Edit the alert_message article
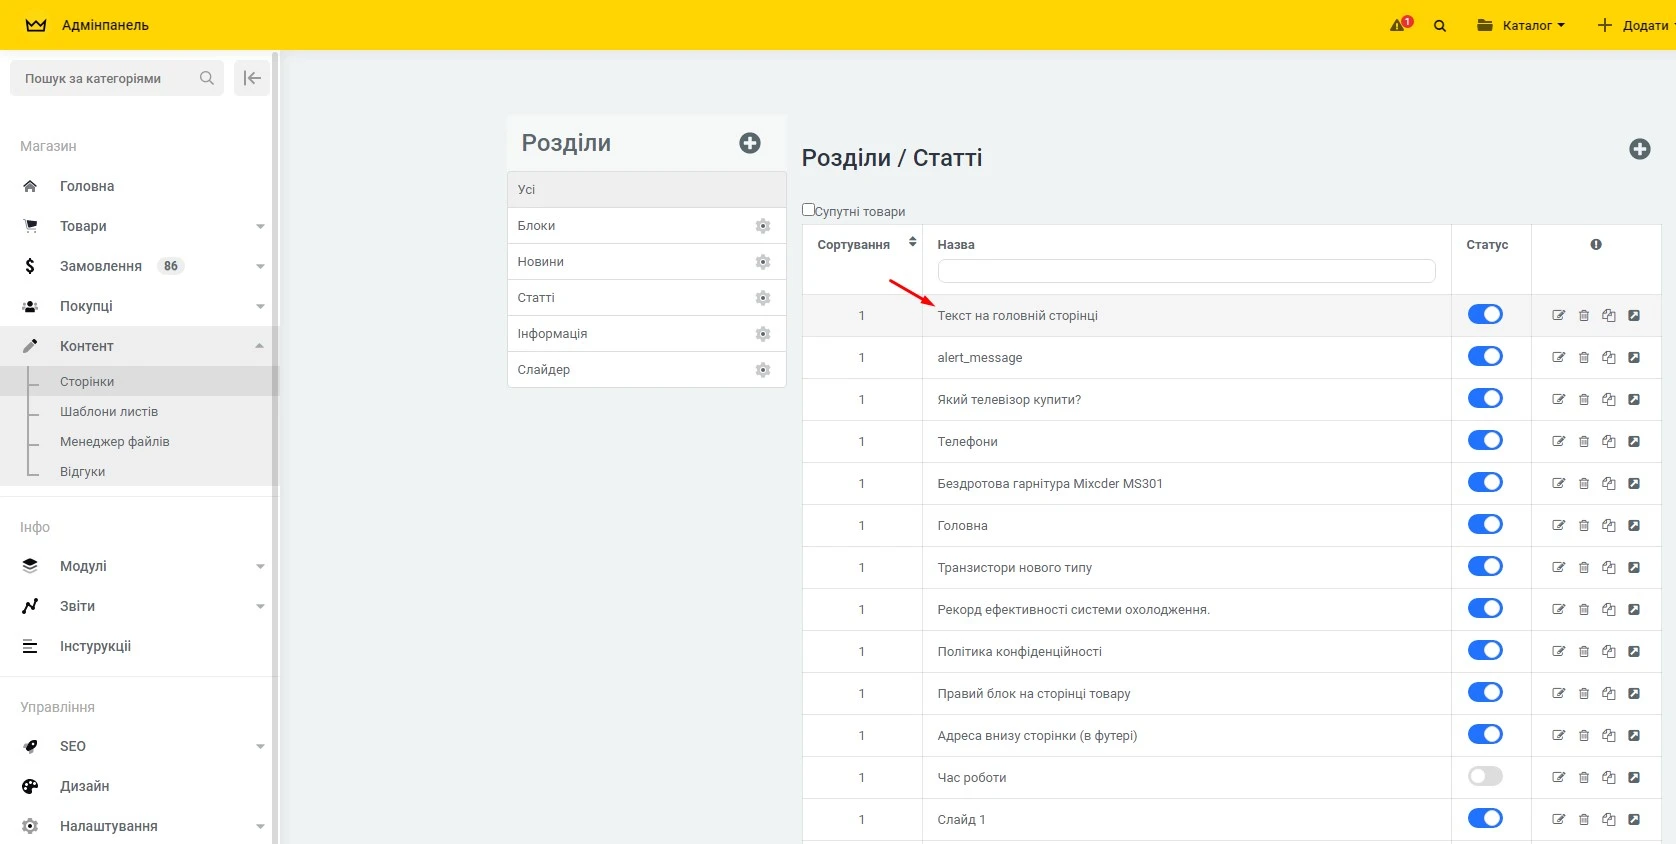Image resolution: width=1676 pixels, height=844 pixels. coord(1558,357)
